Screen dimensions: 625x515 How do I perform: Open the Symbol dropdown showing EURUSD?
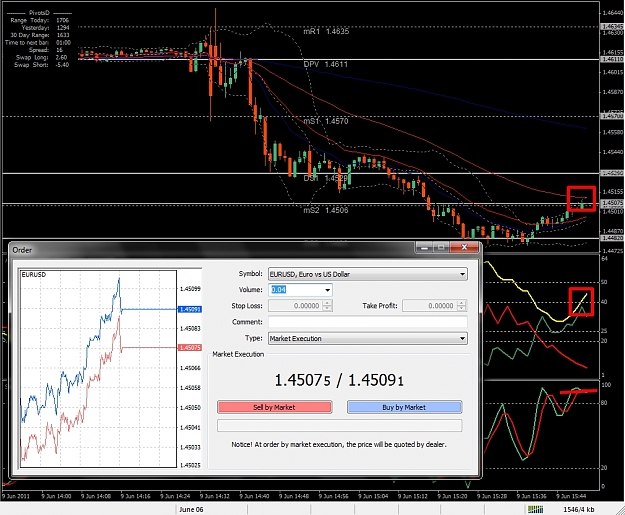pos(368,274)
